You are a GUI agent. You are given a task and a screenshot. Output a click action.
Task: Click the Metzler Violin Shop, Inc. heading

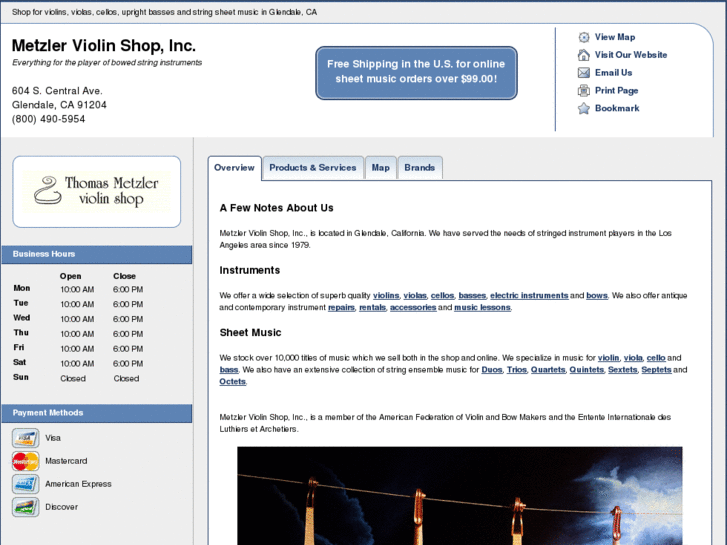pos(104,45)
